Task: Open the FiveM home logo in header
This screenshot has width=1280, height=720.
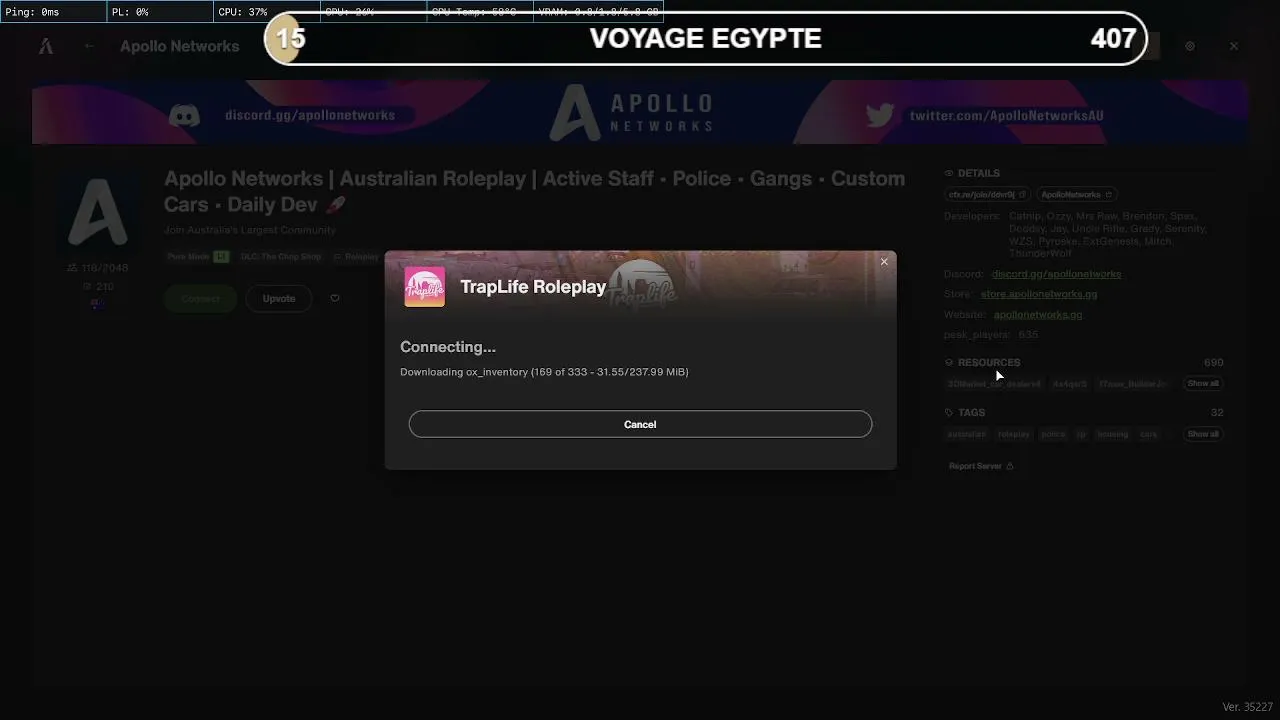Action: click(46, 46)
